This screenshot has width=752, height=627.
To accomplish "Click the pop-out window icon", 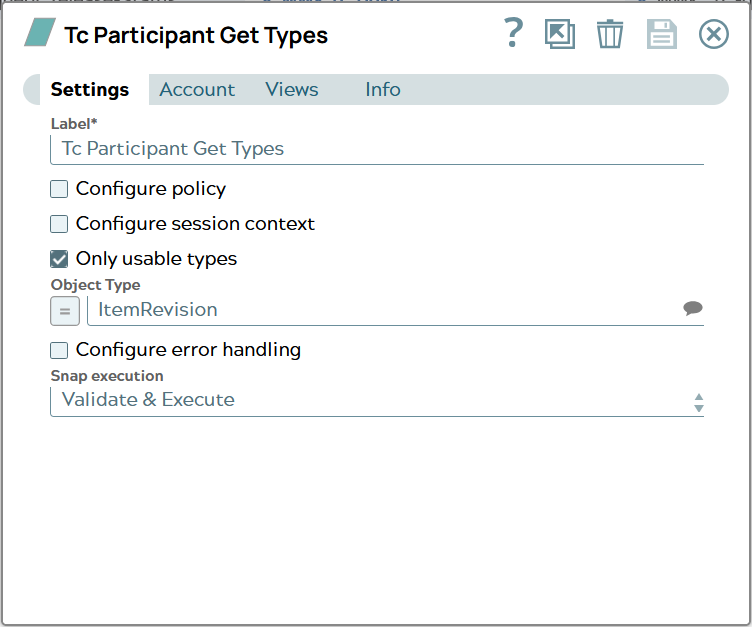I will click(x=560, y=34).
